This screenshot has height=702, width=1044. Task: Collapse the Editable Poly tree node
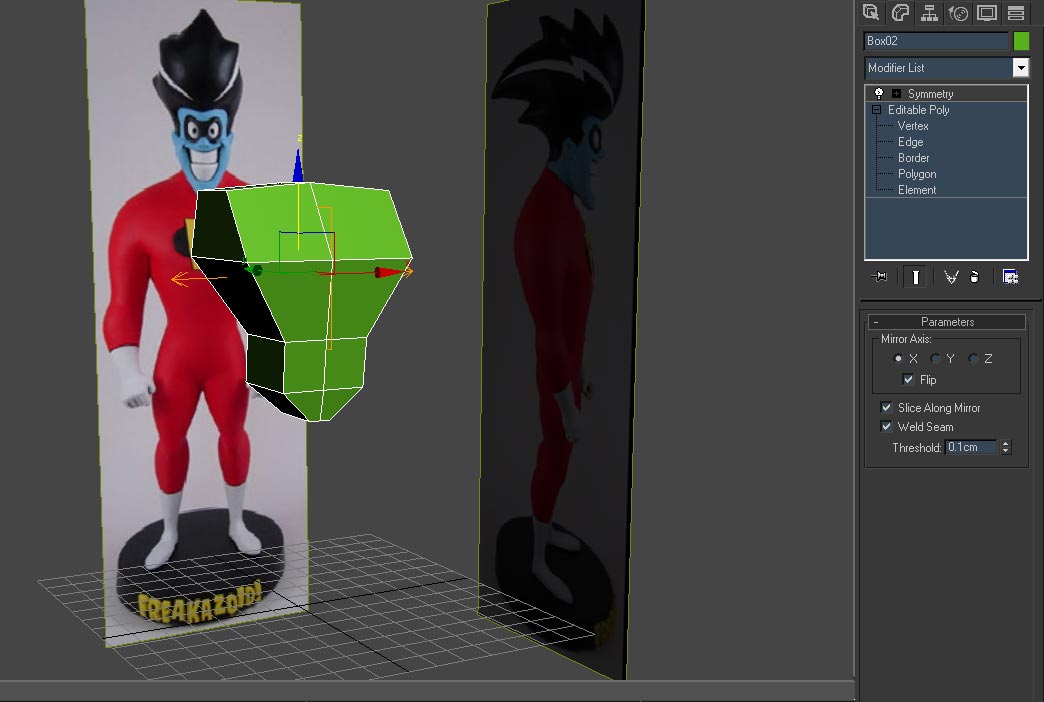click(876, 110)
